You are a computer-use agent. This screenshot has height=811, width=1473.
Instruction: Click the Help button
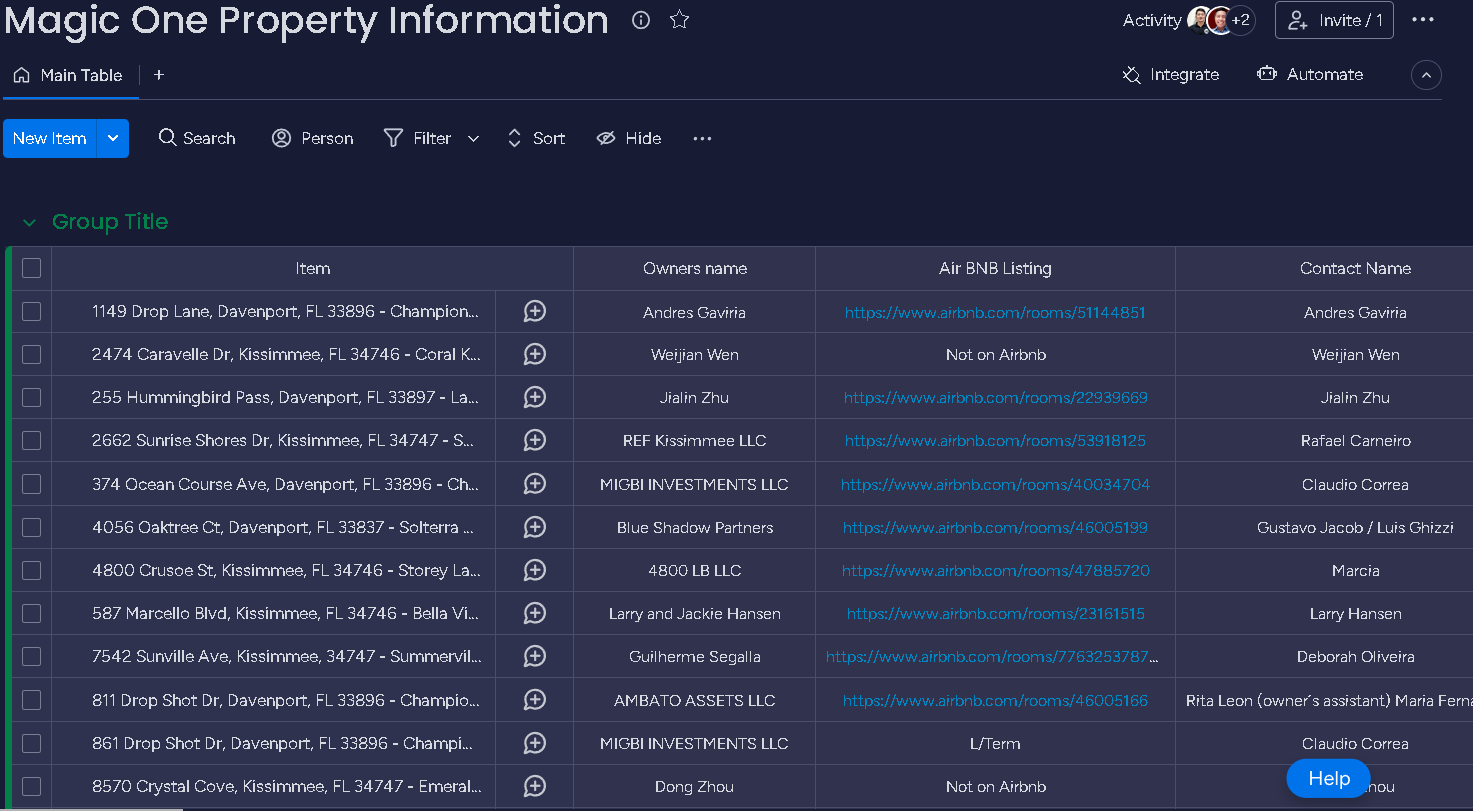click(1328, 779)
